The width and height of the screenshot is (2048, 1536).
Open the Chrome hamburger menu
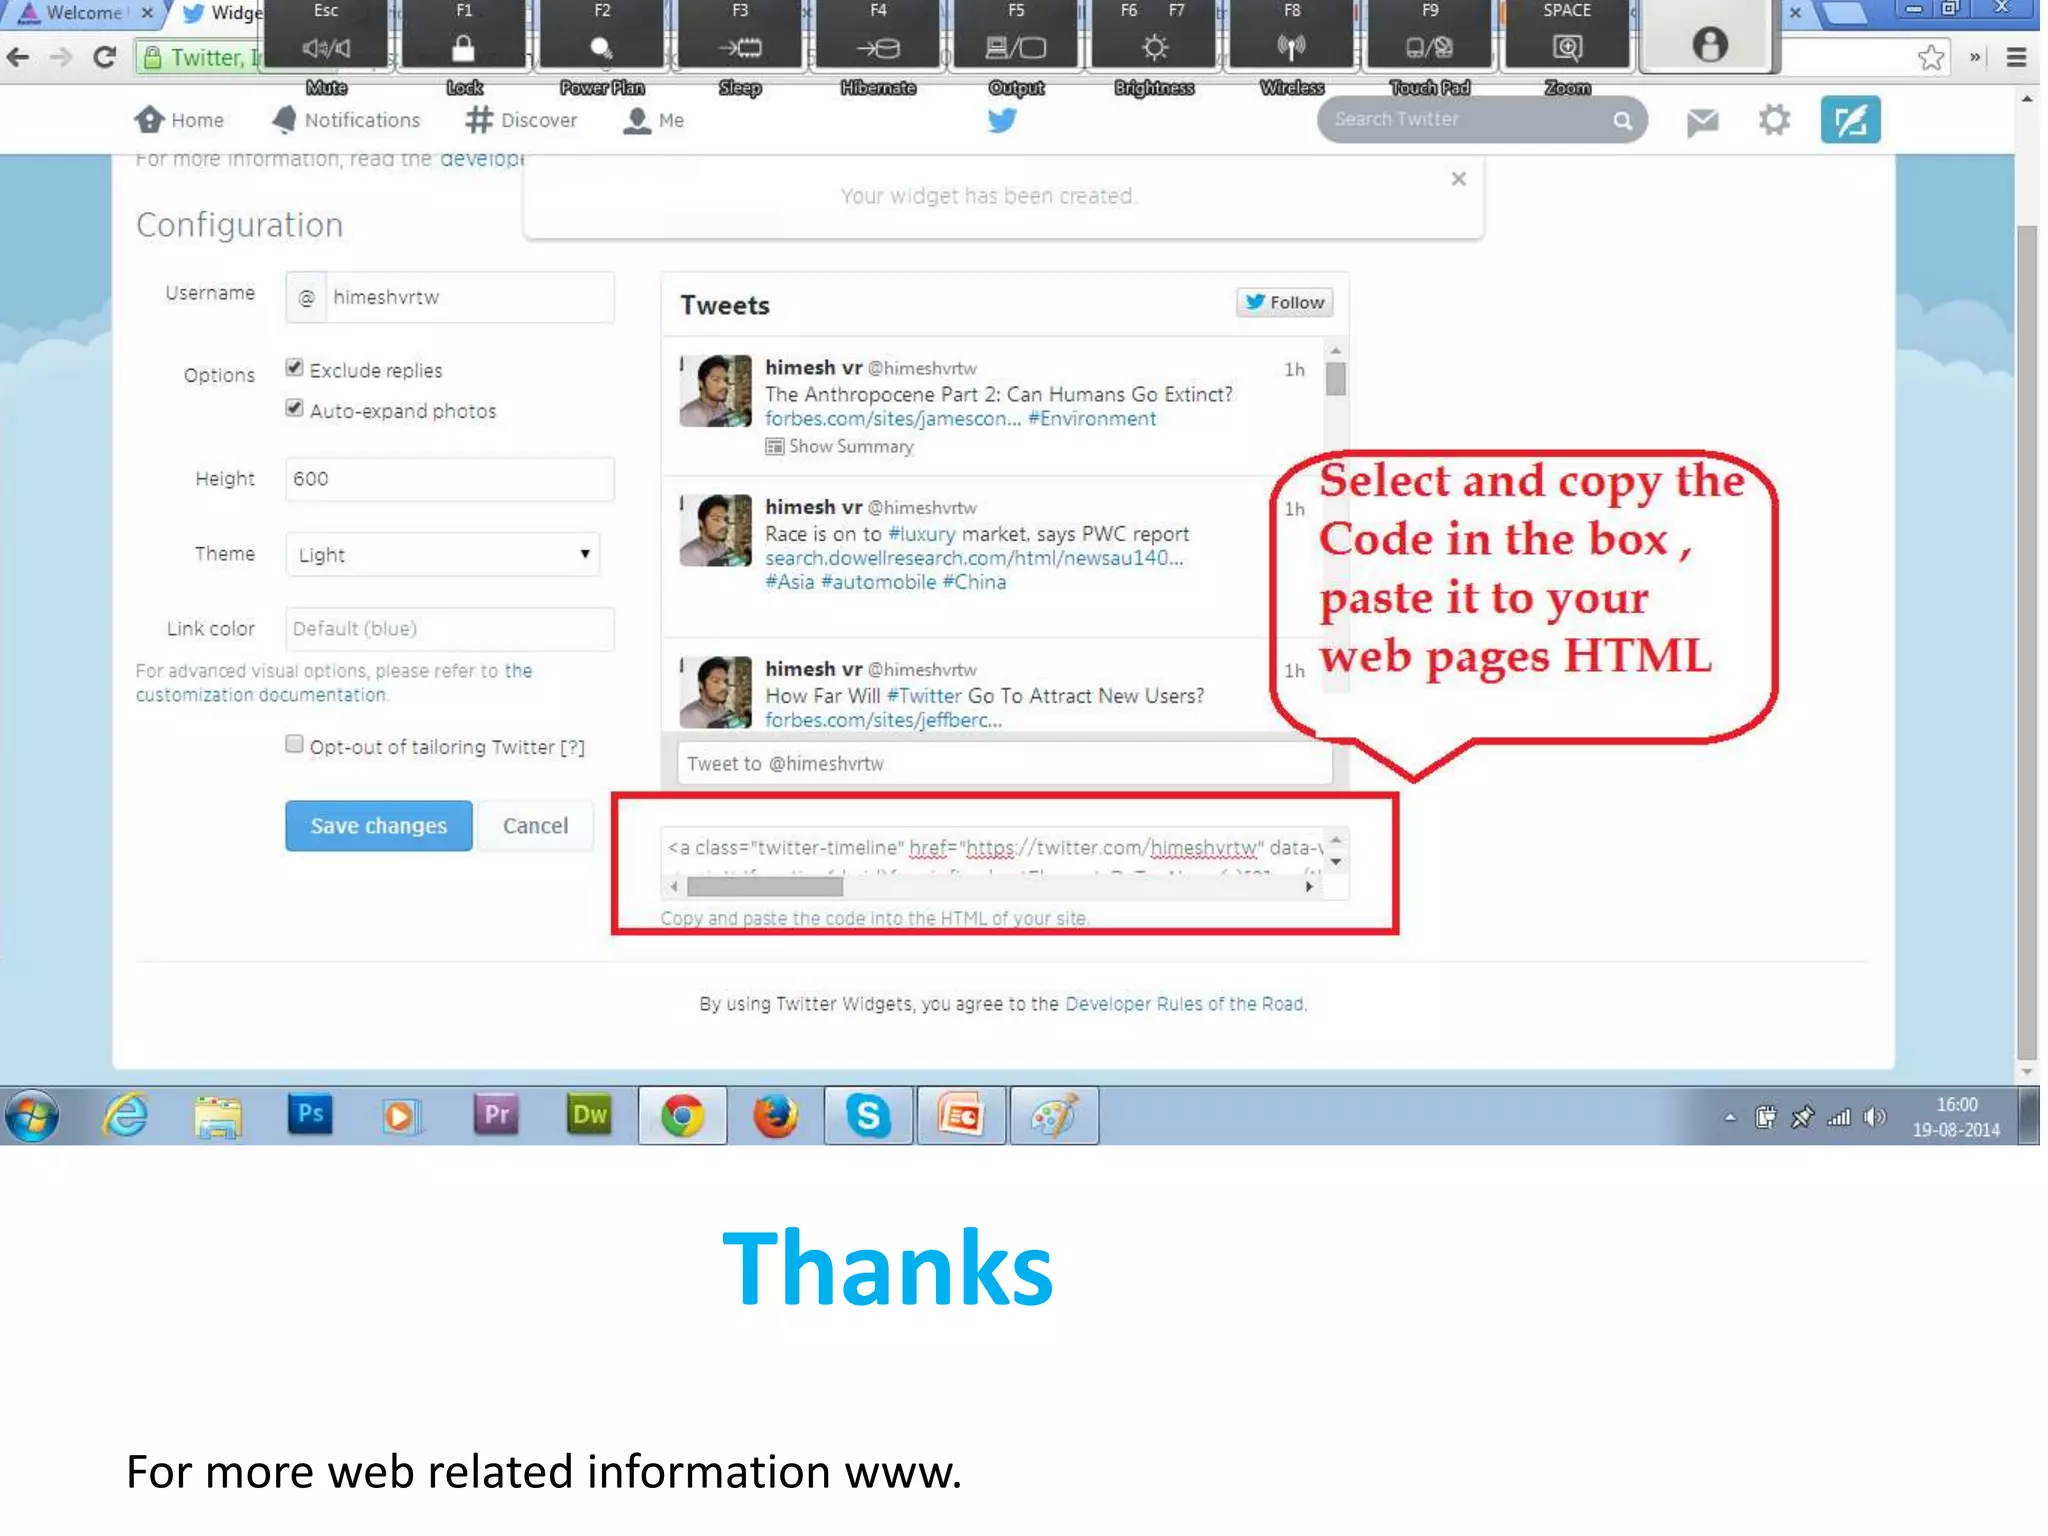tap(2016, 58)
